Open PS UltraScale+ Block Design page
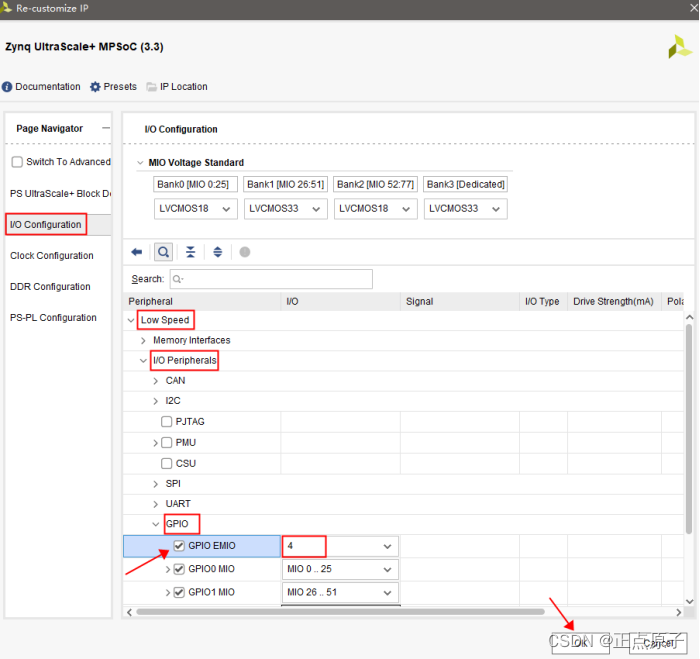Screen dimensions: 700x659 tap(60, 194)
